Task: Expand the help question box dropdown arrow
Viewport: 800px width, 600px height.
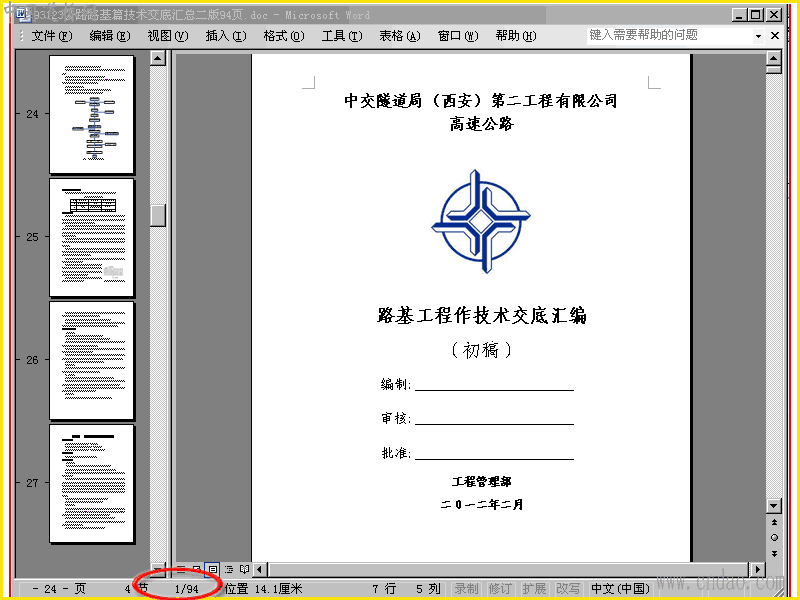Action: pos(758,36)
